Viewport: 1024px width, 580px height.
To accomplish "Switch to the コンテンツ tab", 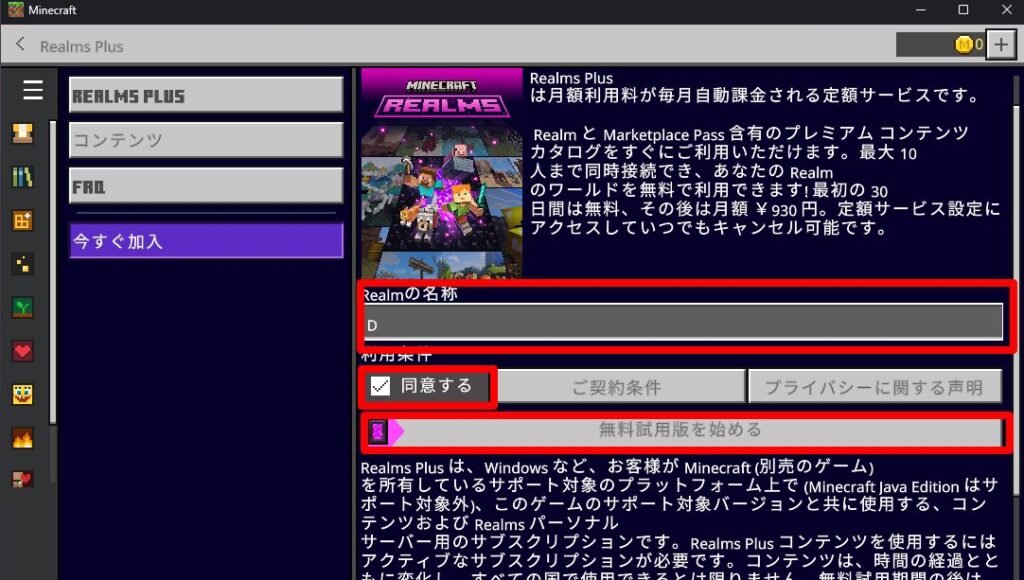I will point(206,141).
